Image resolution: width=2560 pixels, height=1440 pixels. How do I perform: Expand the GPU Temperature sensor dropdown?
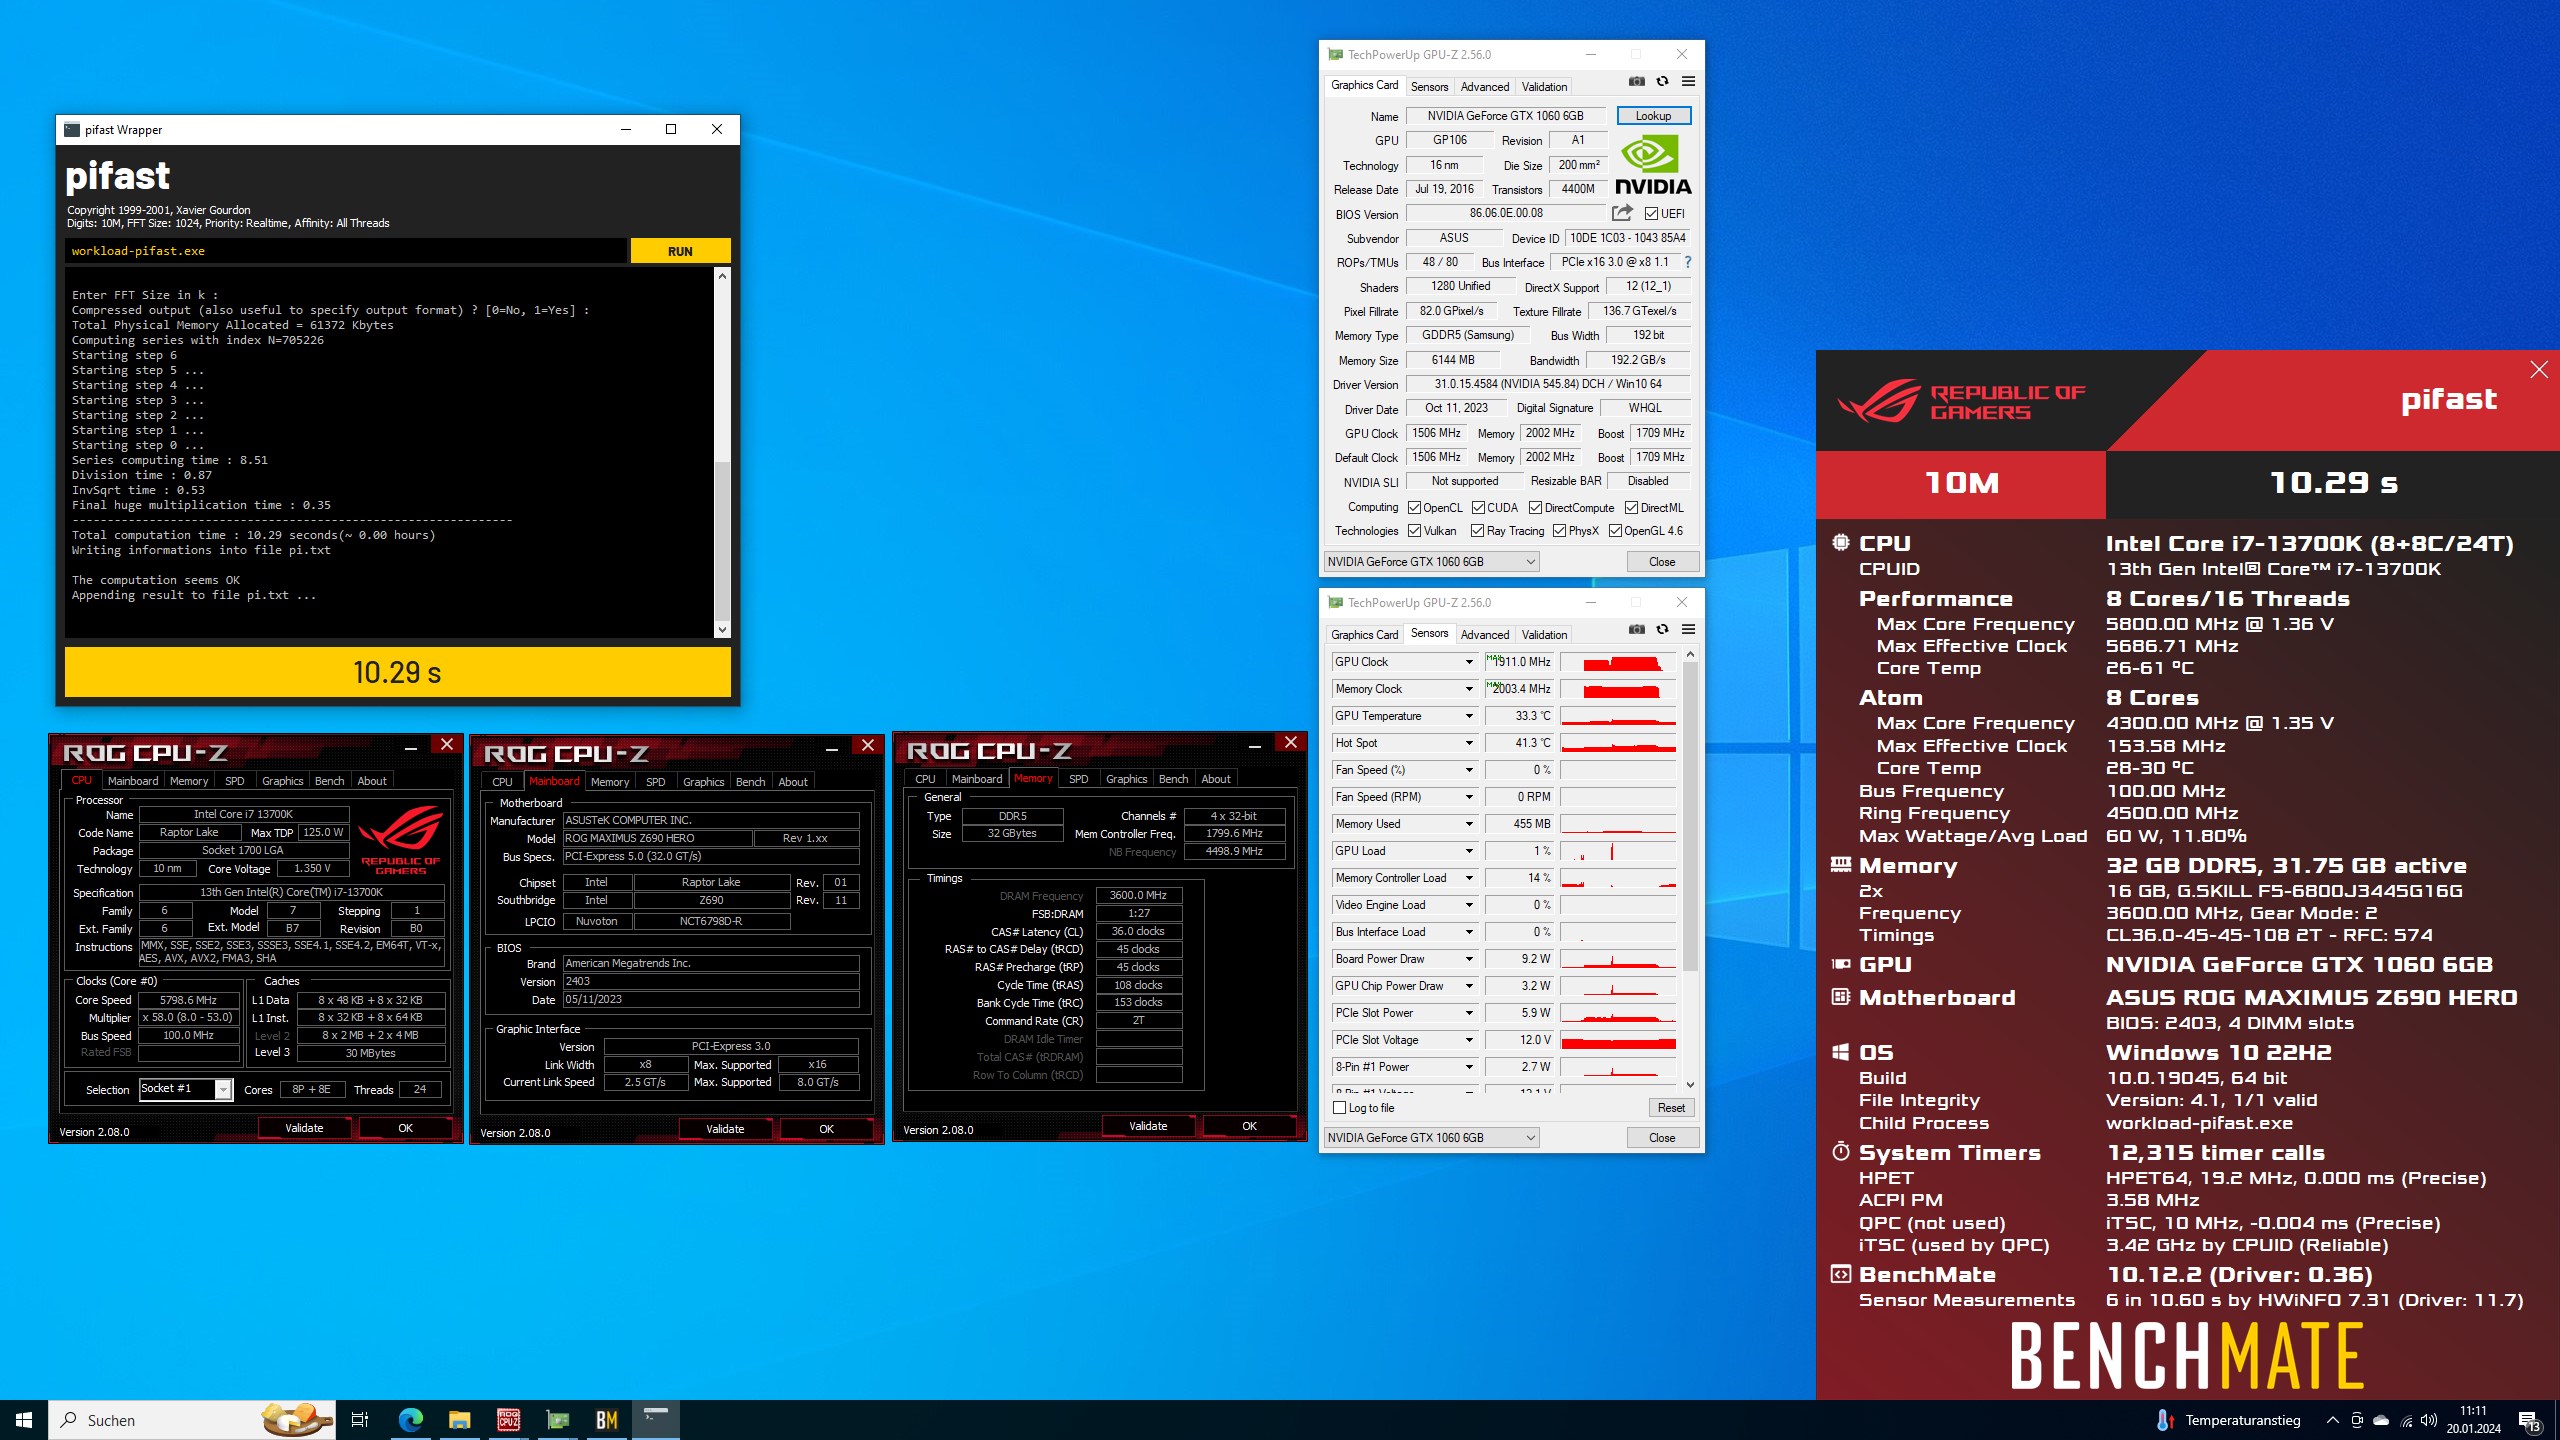(x=1469, y=716)
